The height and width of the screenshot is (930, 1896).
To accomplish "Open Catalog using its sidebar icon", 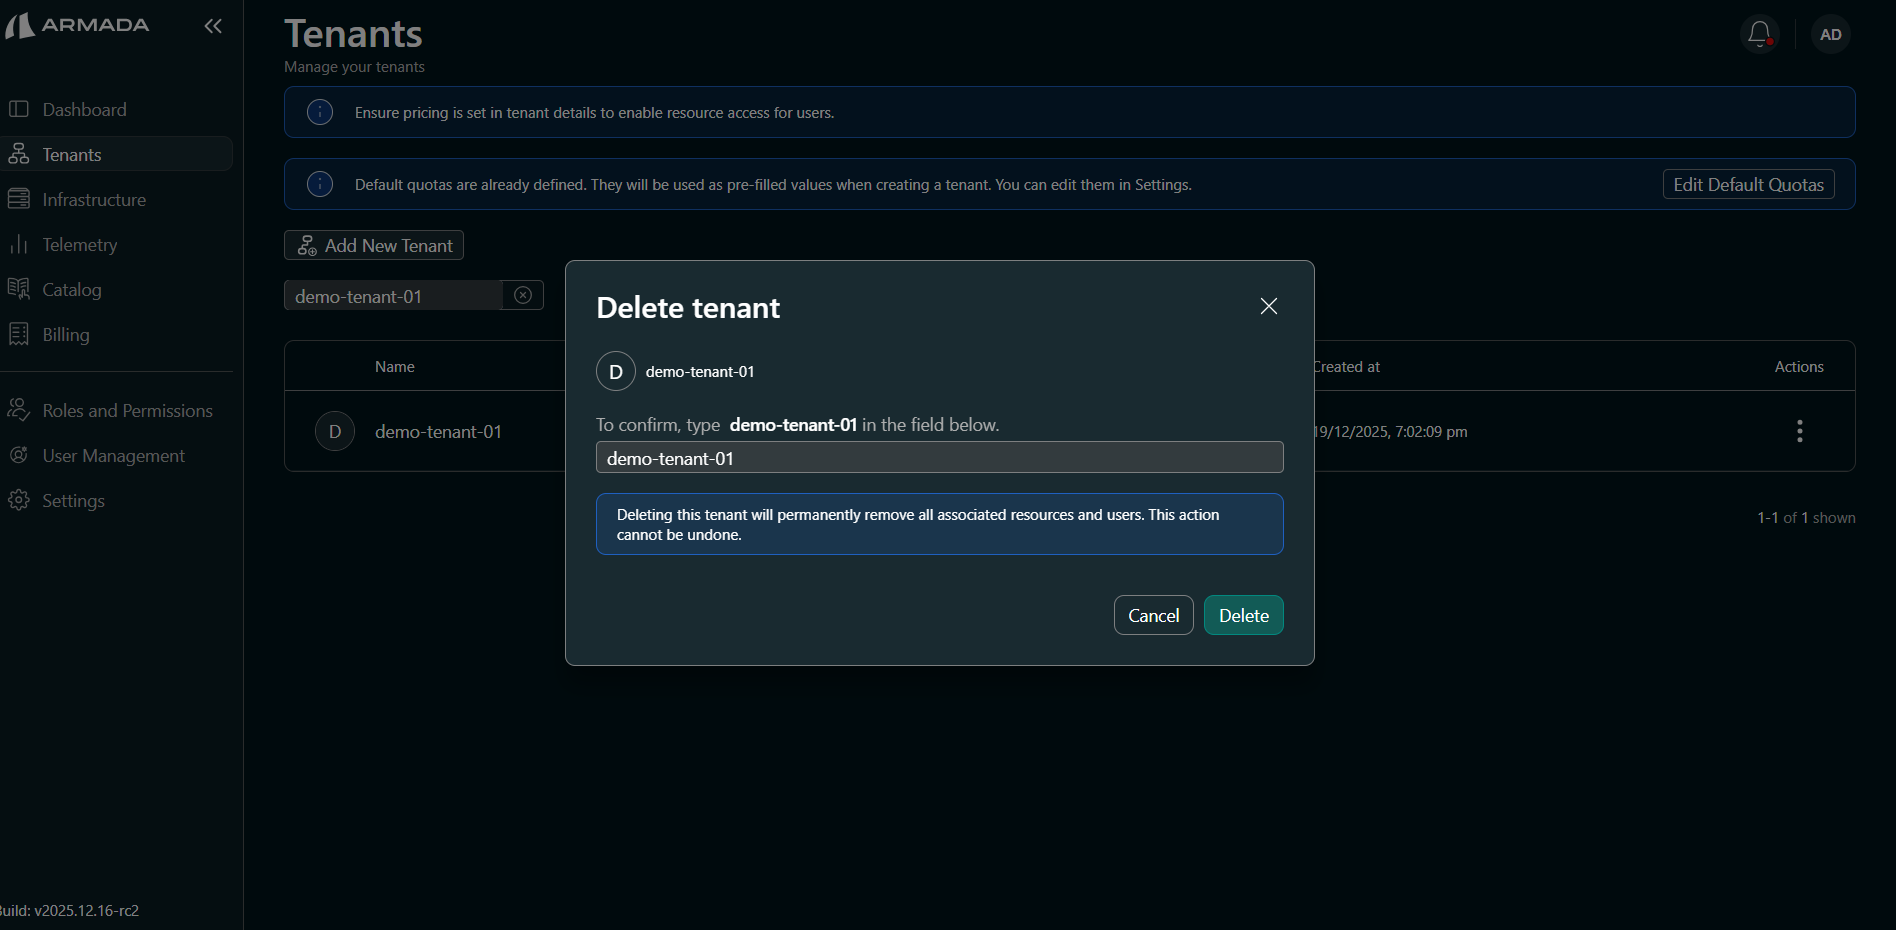I will pyautogui.click(x=20, y=289).
